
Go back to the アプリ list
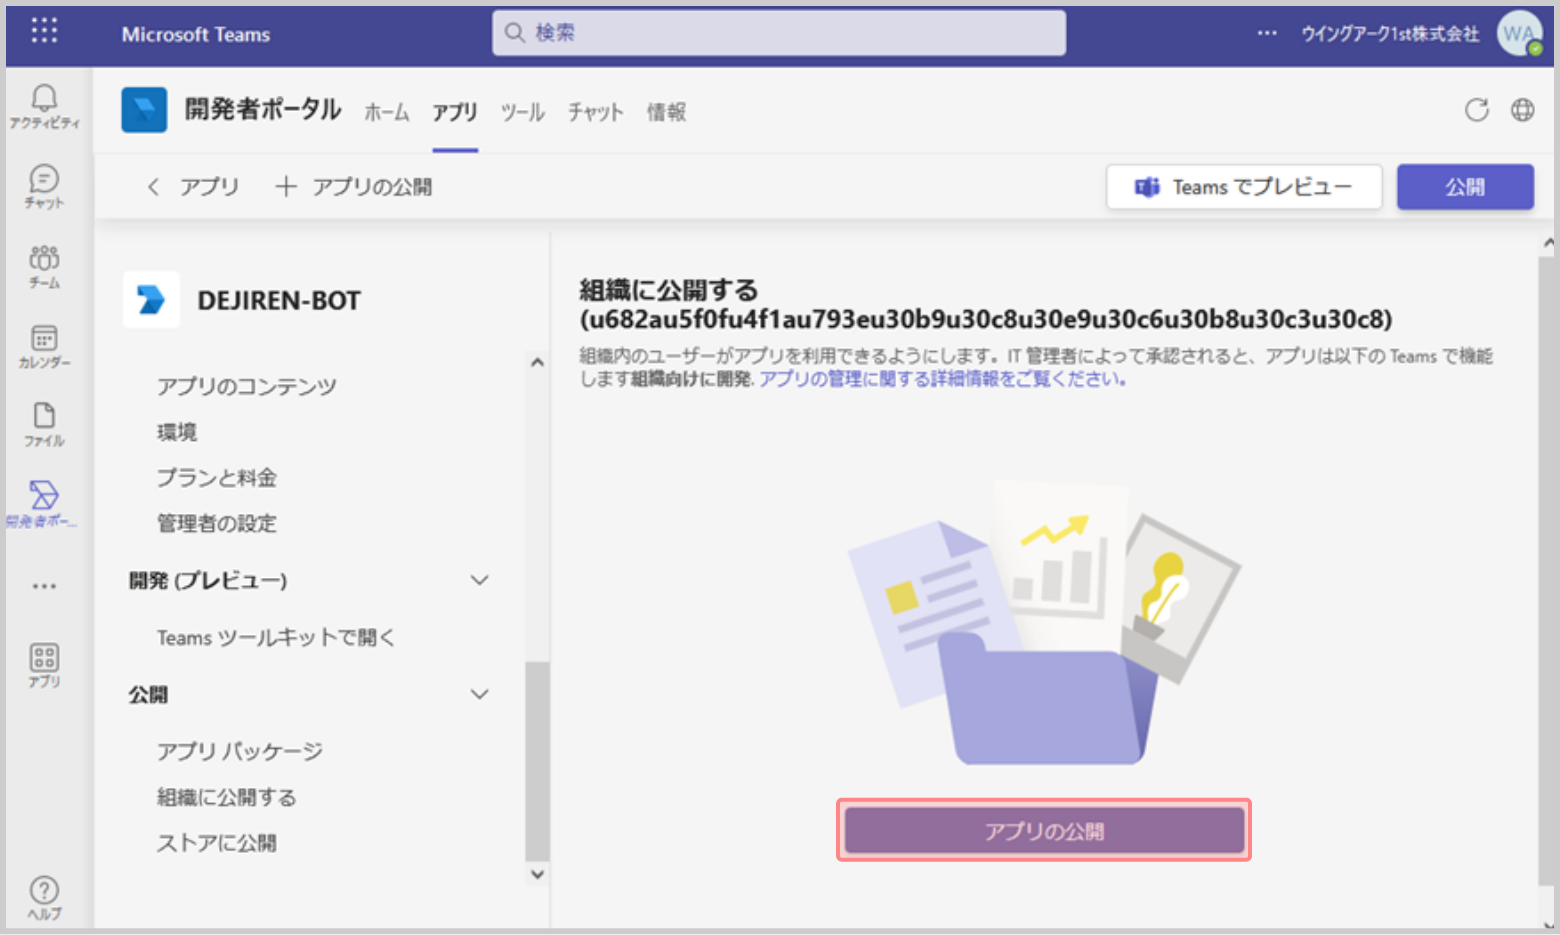(193, 187)
